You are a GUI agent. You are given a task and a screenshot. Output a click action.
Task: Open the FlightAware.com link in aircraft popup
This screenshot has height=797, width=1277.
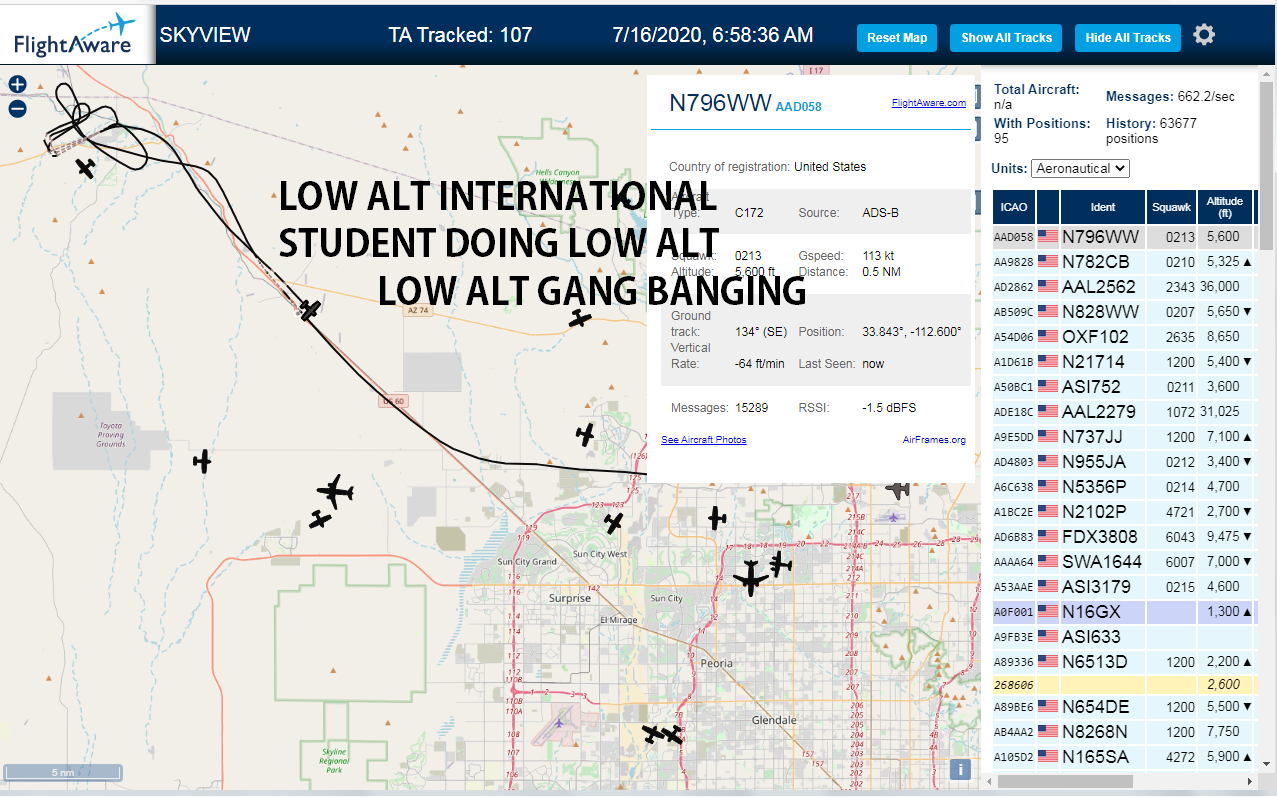pos(929,102)
